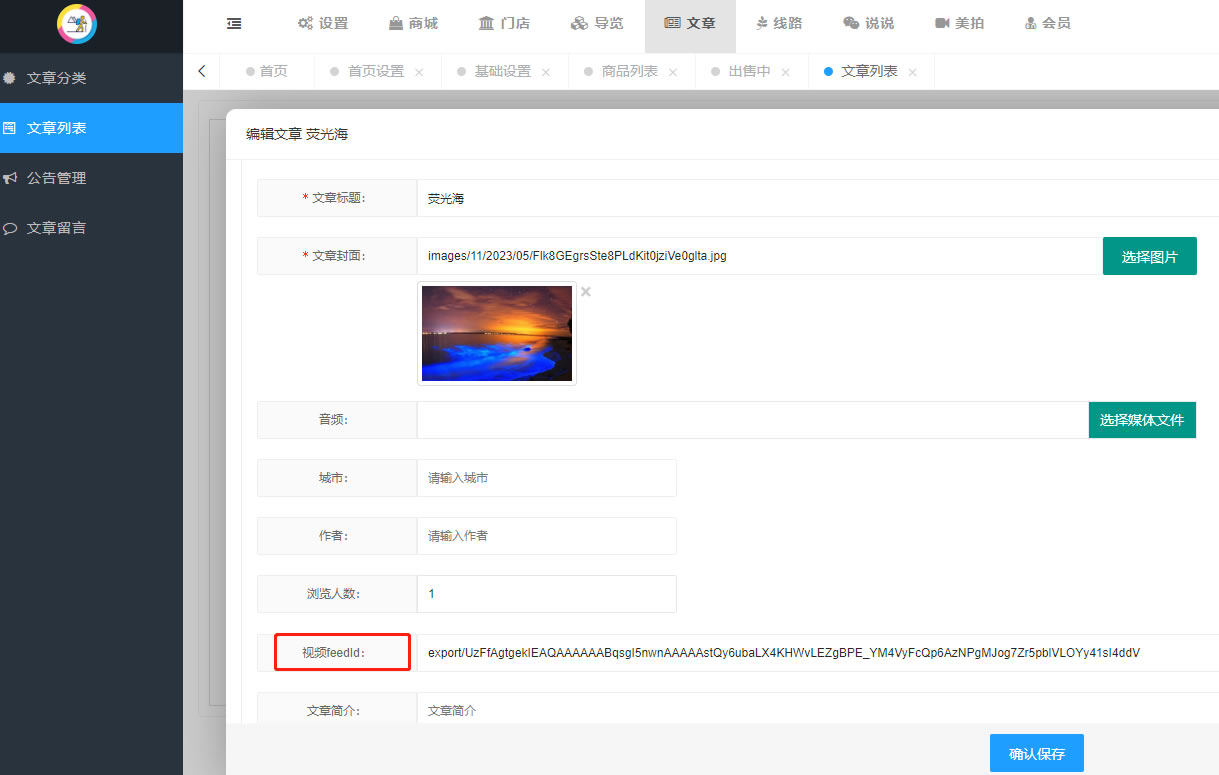Click the 音频 input field
The height and width of the screenshot is (775, 1219).
tap(753, 420)
